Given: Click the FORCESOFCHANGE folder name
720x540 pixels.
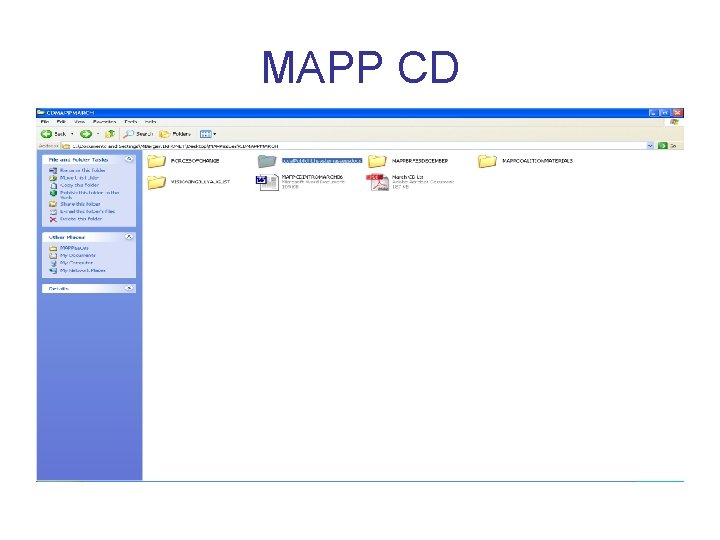Looking at the screenshot, I should 195,161.
